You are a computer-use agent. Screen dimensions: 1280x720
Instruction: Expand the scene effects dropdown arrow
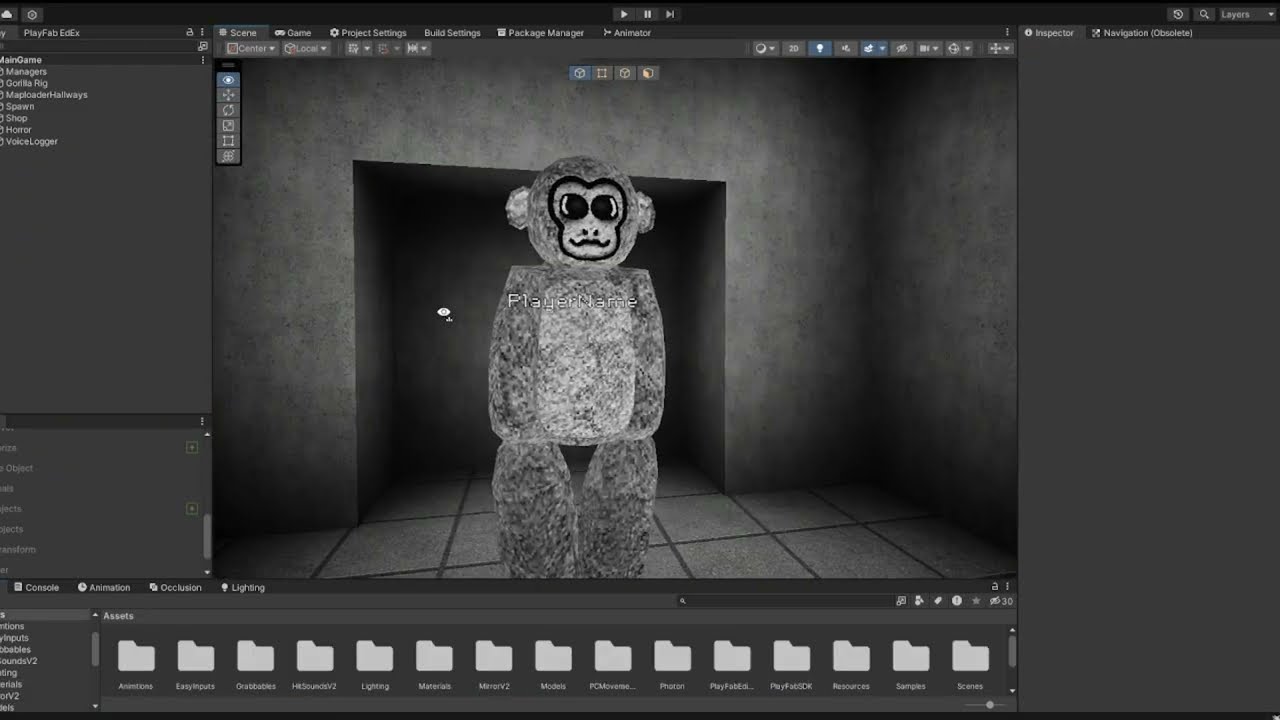tap(883, 48)
